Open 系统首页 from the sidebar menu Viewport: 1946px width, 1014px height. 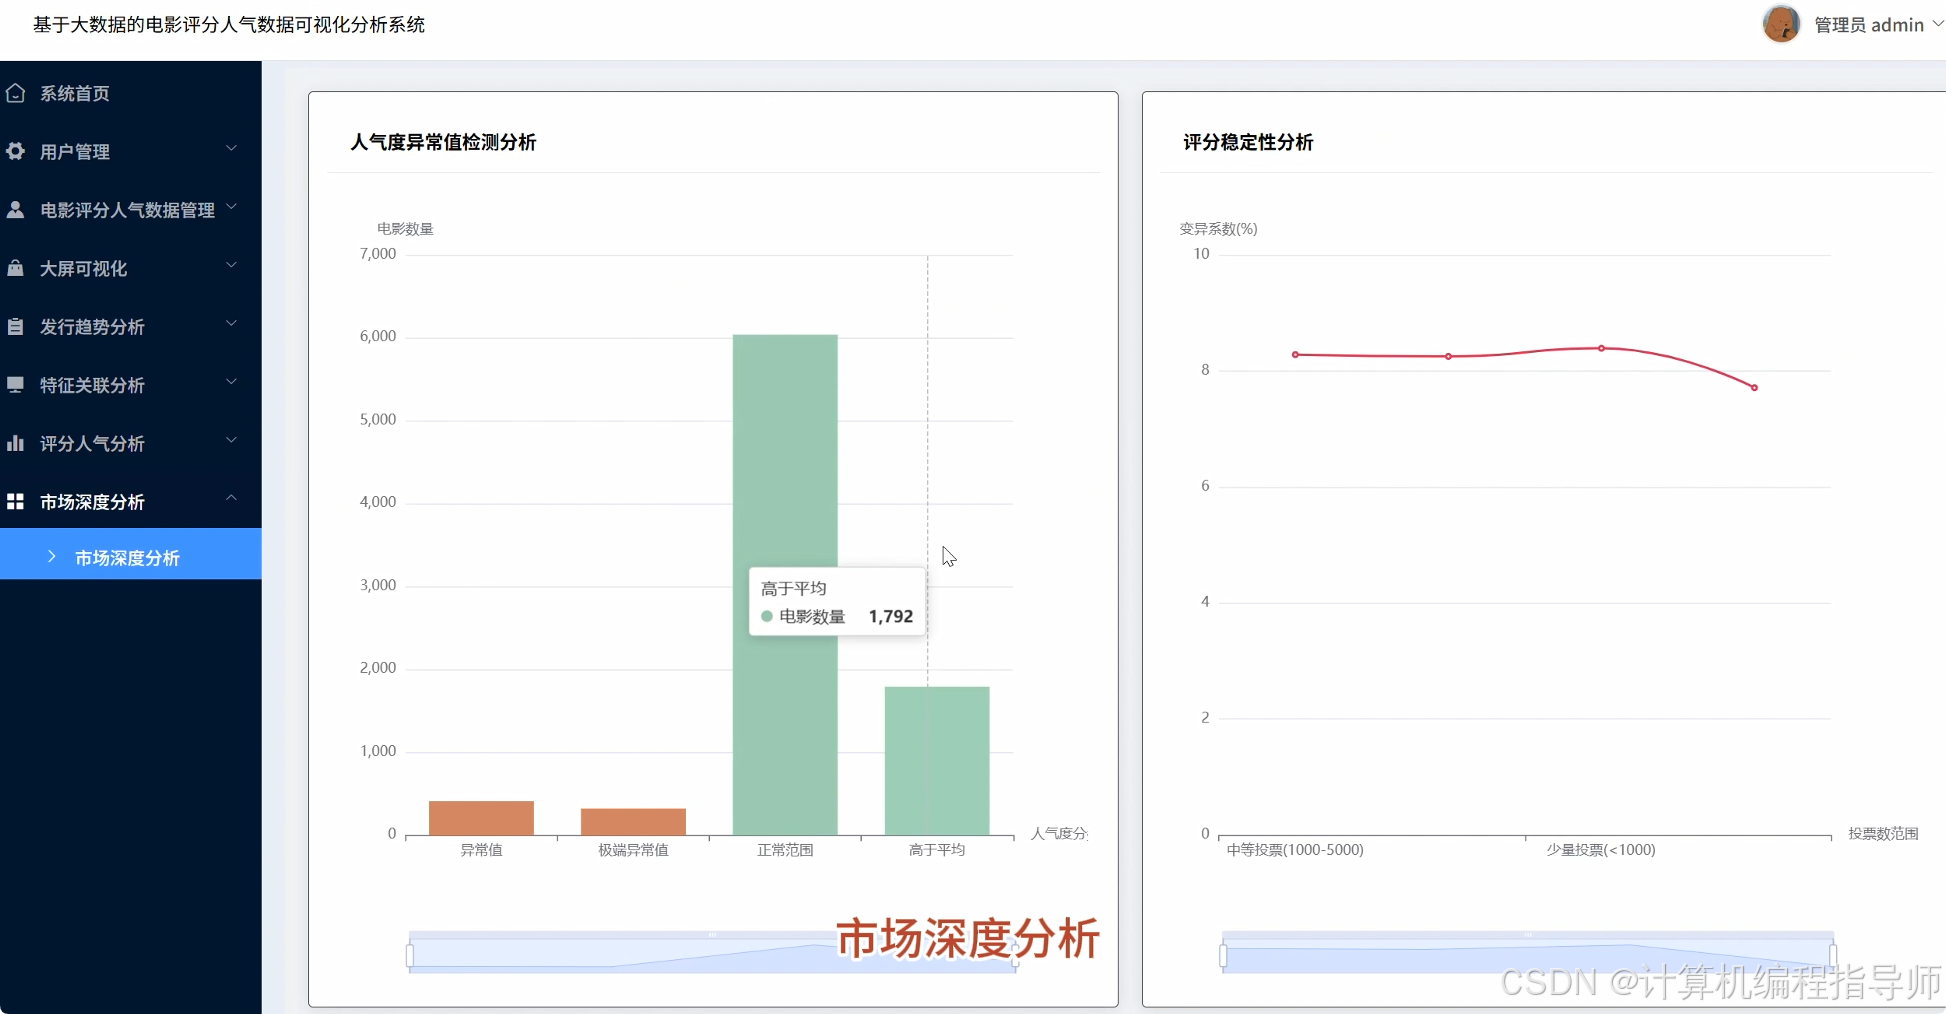(x=75, y=92)
